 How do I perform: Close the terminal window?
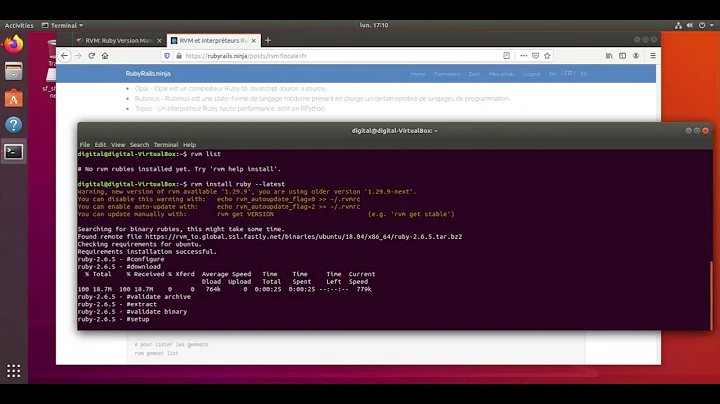[x=705, y=131]
